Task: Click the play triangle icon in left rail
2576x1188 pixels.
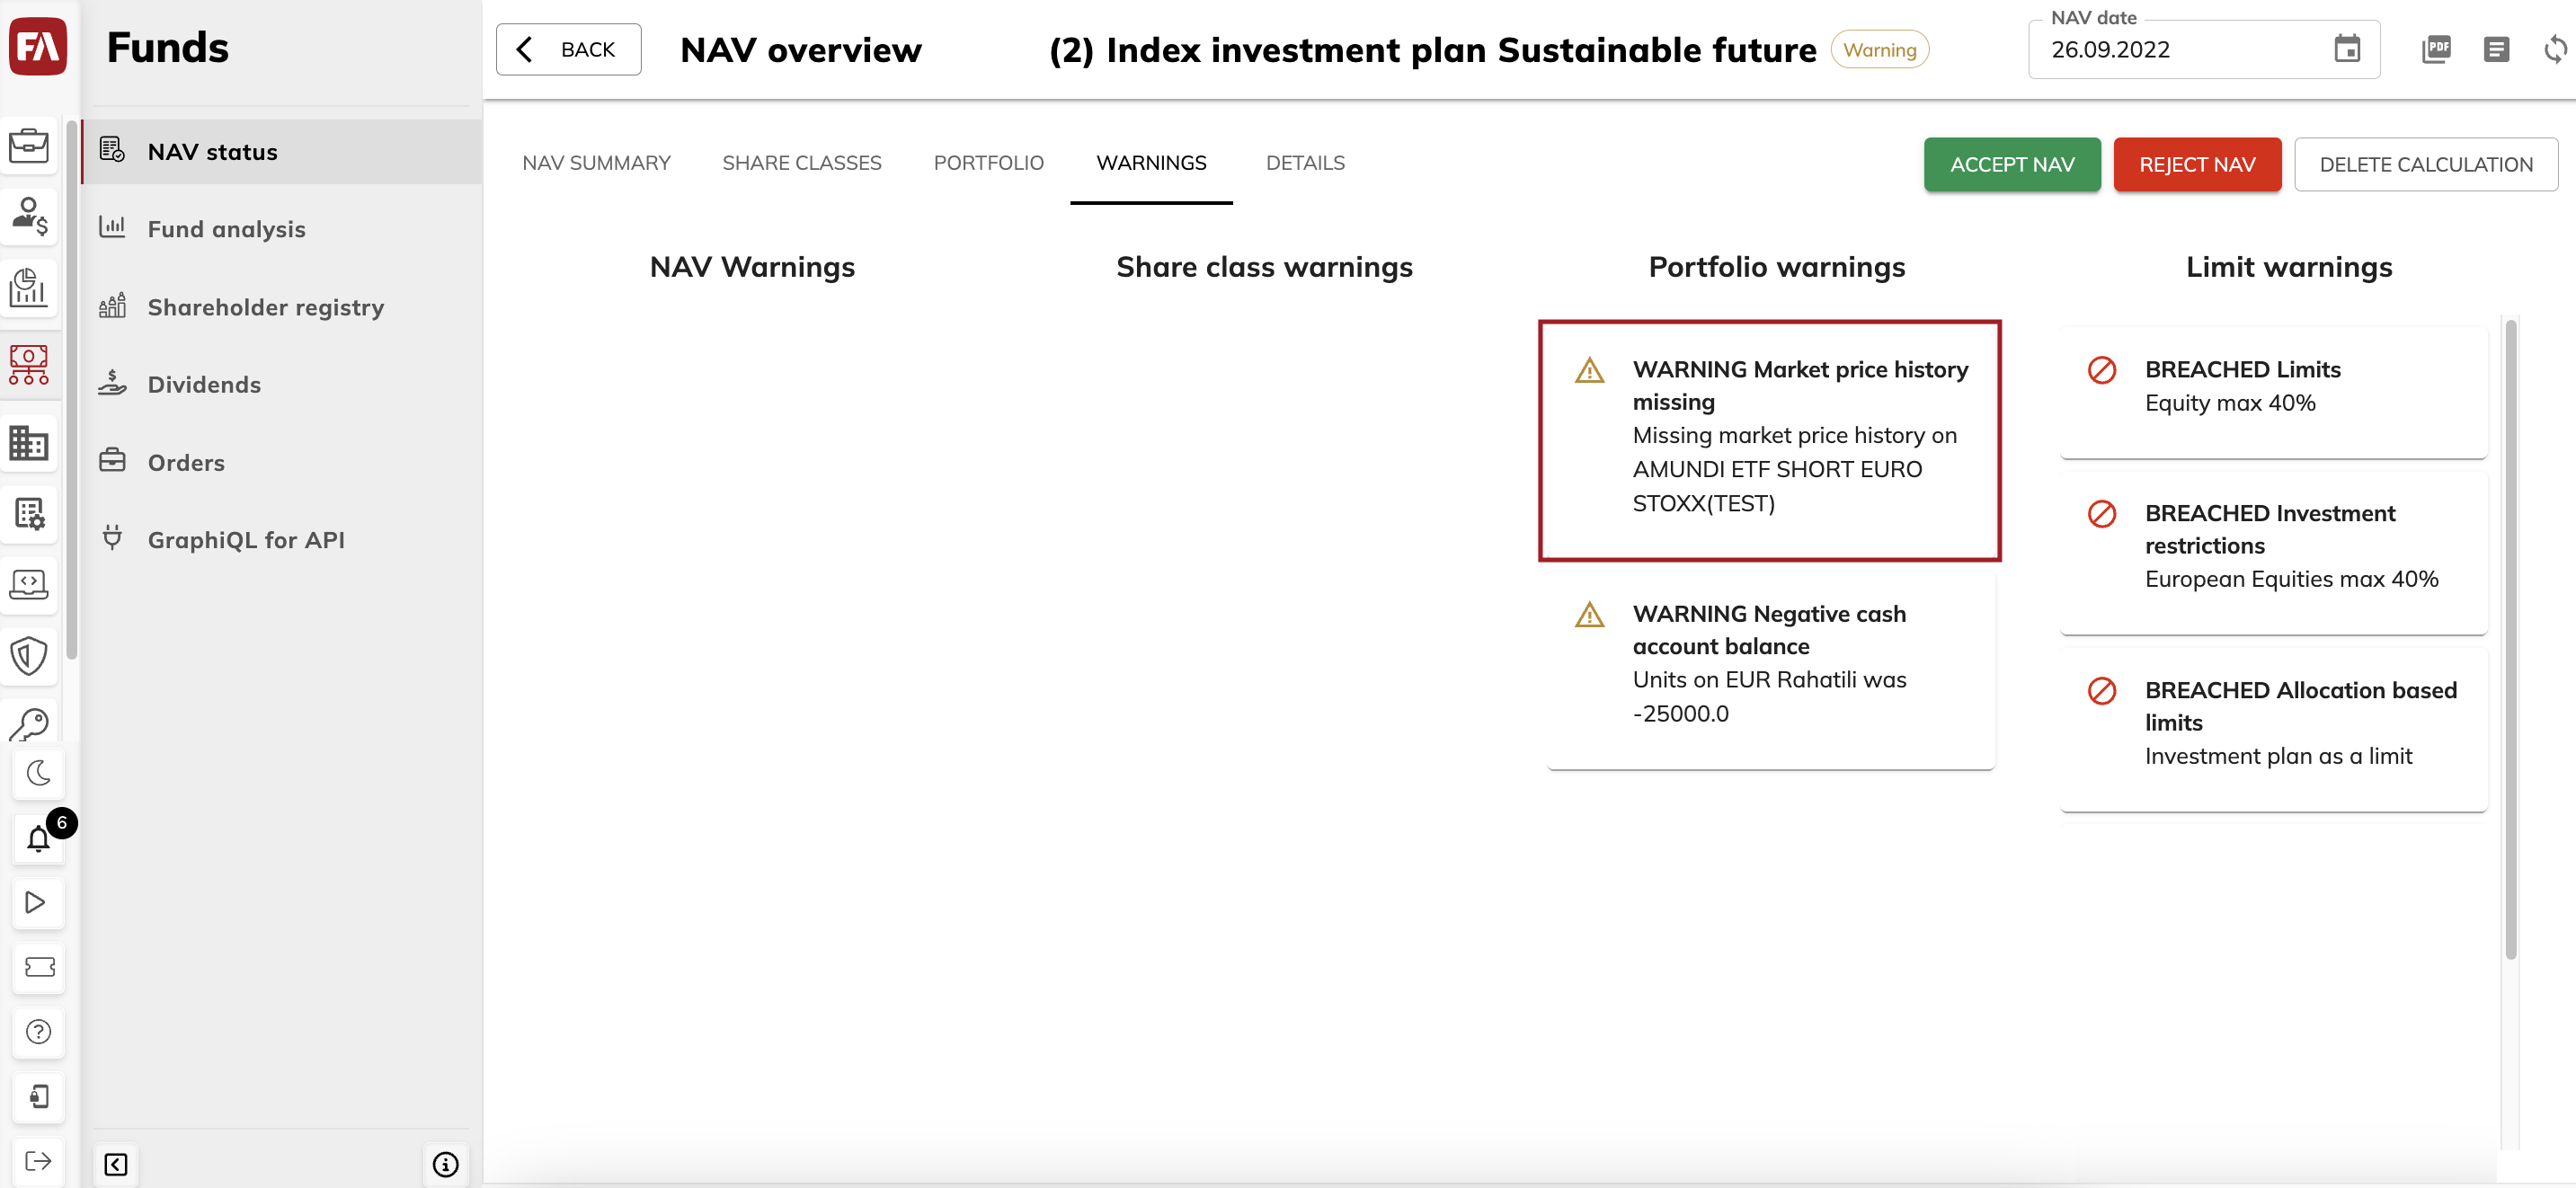Action: pos(38,902)
